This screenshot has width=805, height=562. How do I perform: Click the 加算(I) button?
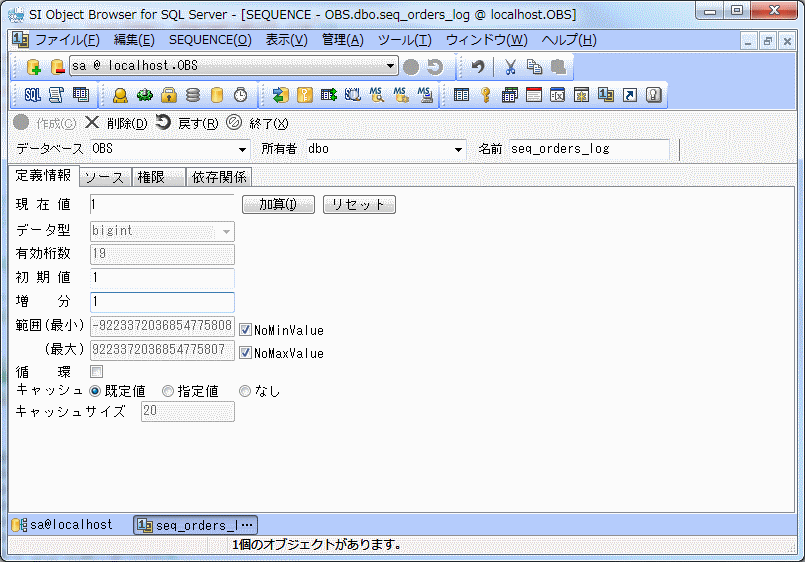(278, 204)
